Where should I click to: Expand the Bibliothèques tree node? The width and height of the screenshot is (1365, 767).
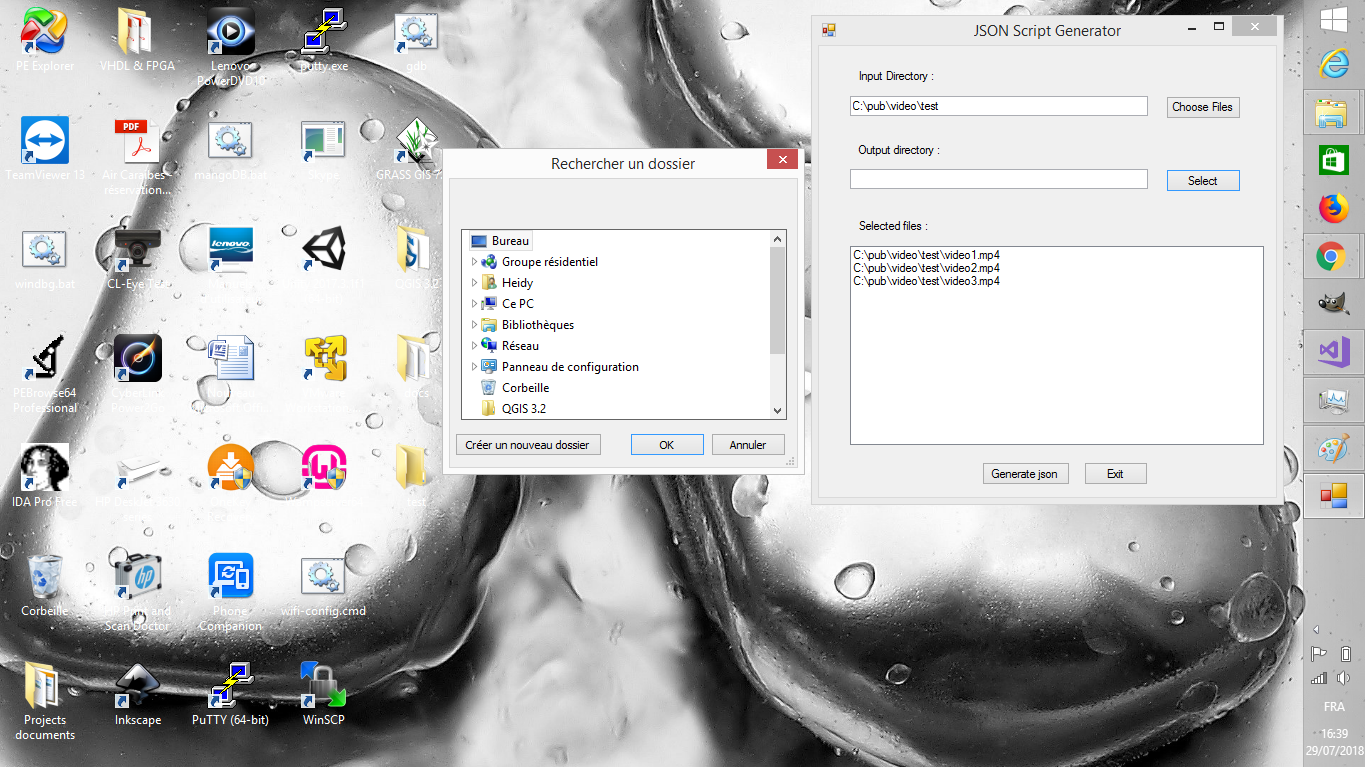tap(474, 325)
